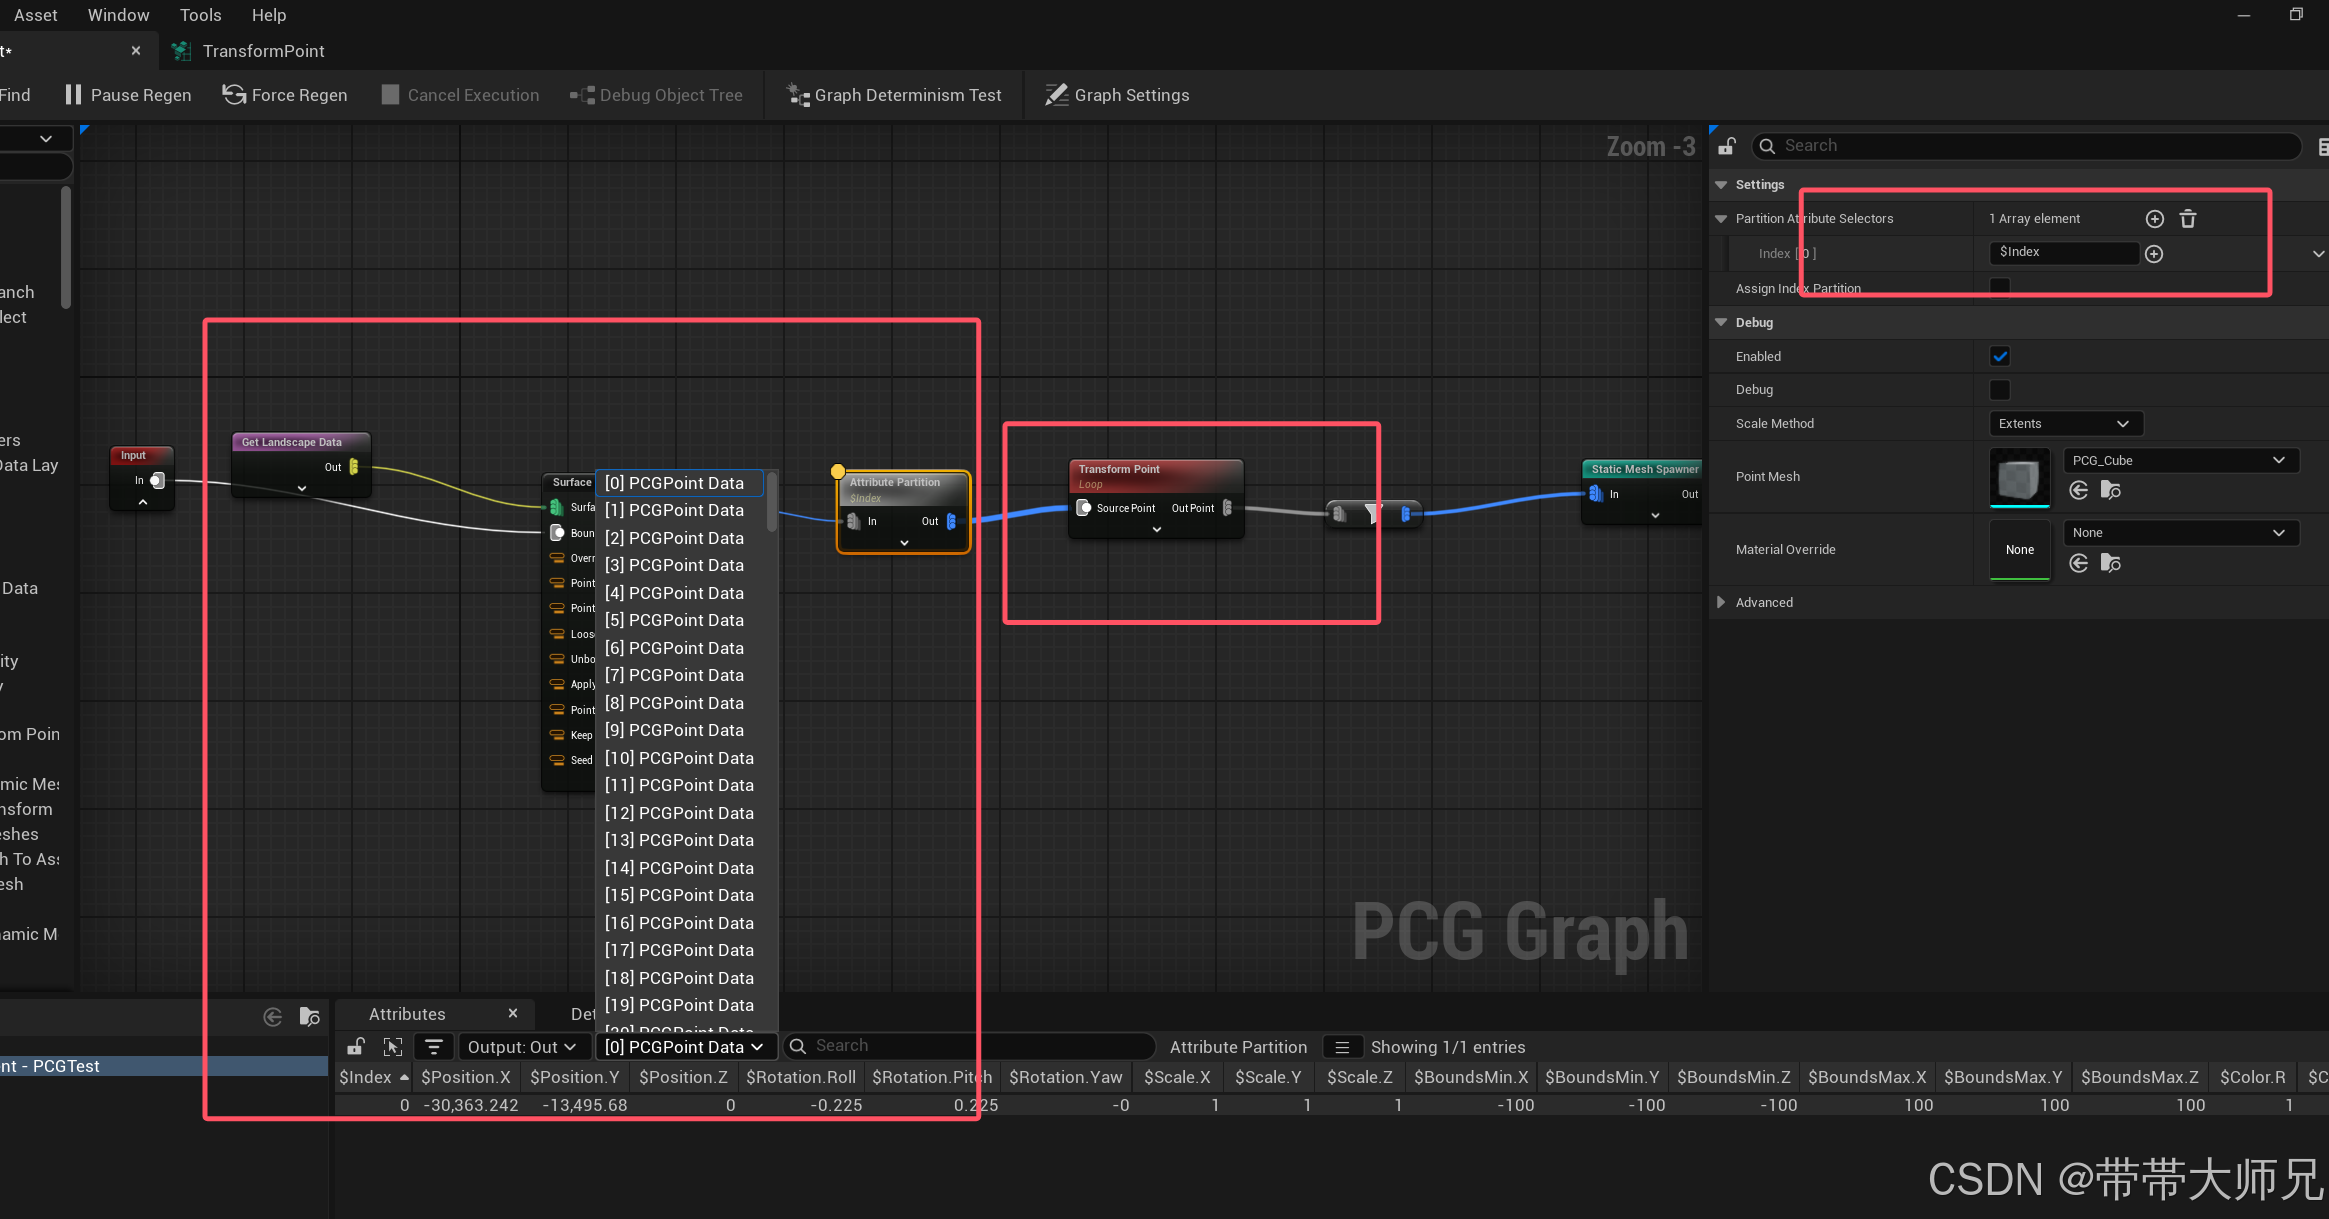Open the Output: Out selector
2329x1219 pixels.
[522, 1047]
